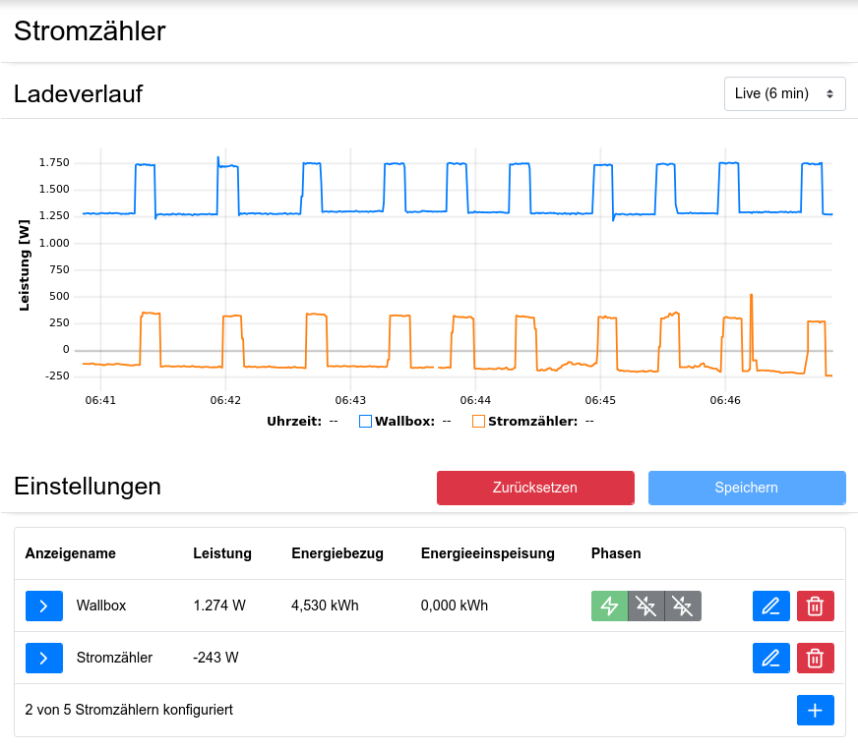This screenshot has height=750, width=858.
Task: Save settings with Speichern button
Action: [x=746, y=488]
